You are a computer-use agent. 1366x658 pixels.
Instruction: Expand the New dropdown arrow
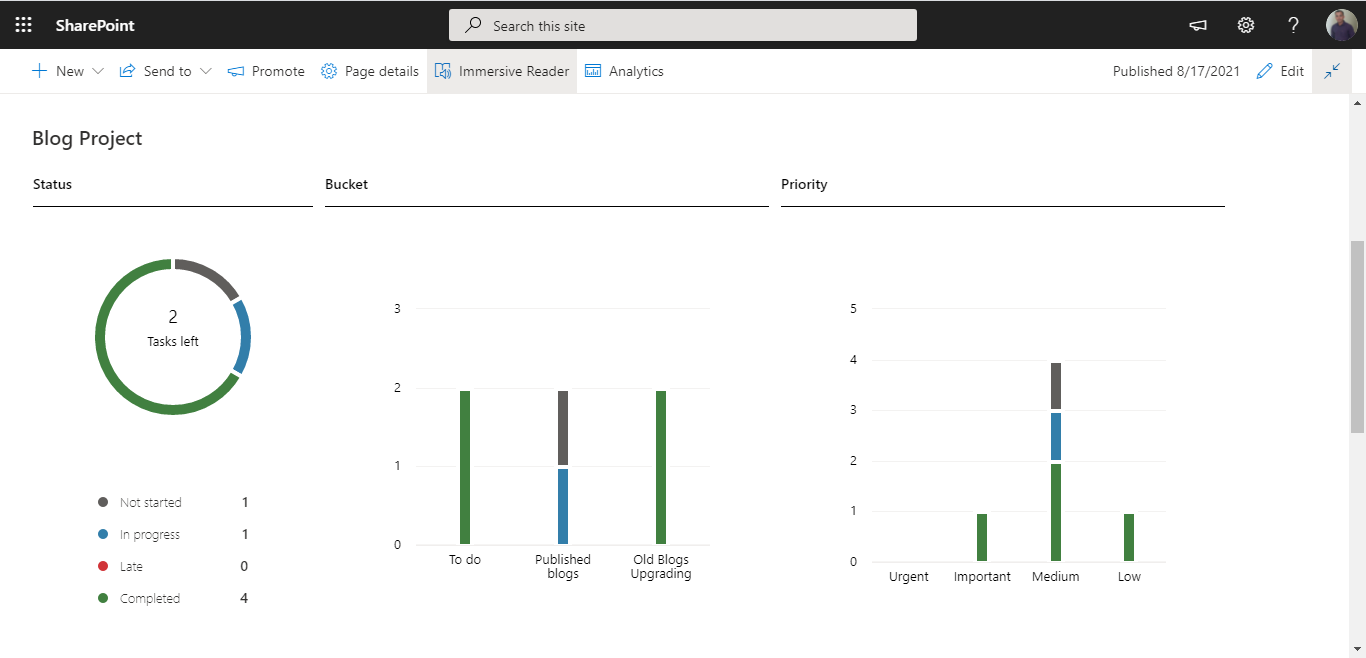coord(97,70)
